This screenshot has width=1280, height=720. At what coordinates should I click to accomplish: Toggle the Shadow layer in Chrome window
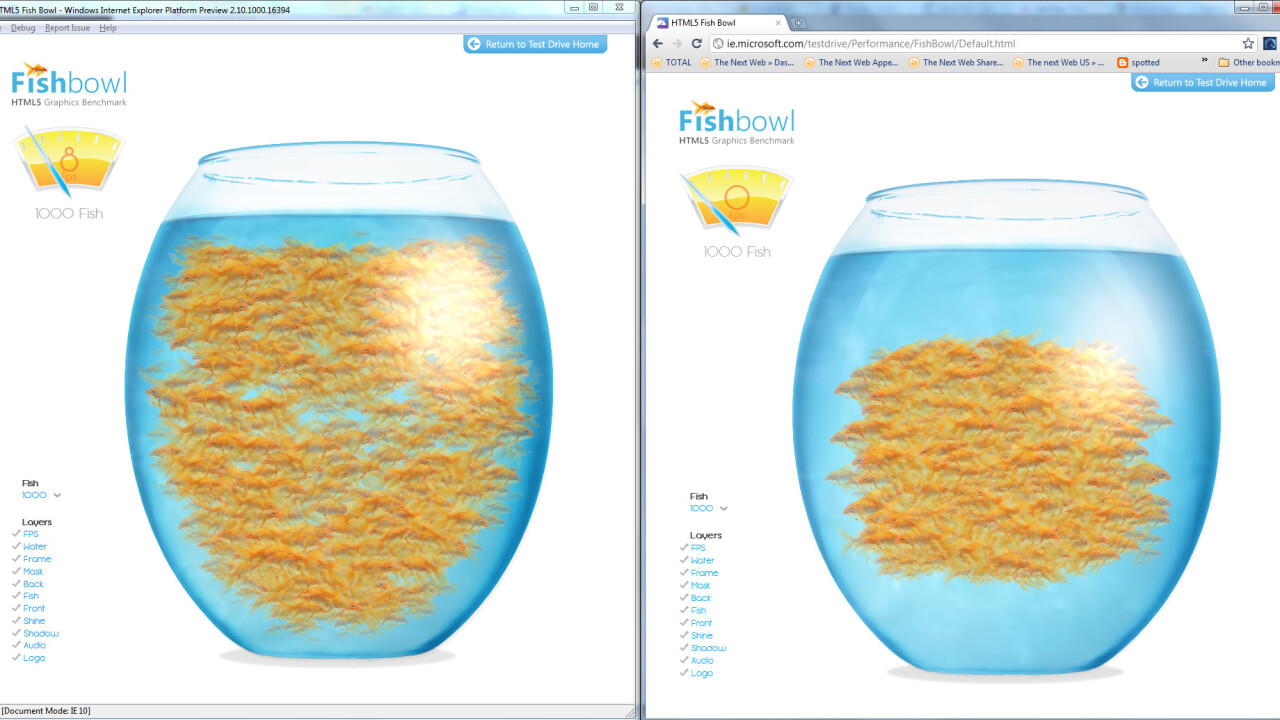(708, 648)
